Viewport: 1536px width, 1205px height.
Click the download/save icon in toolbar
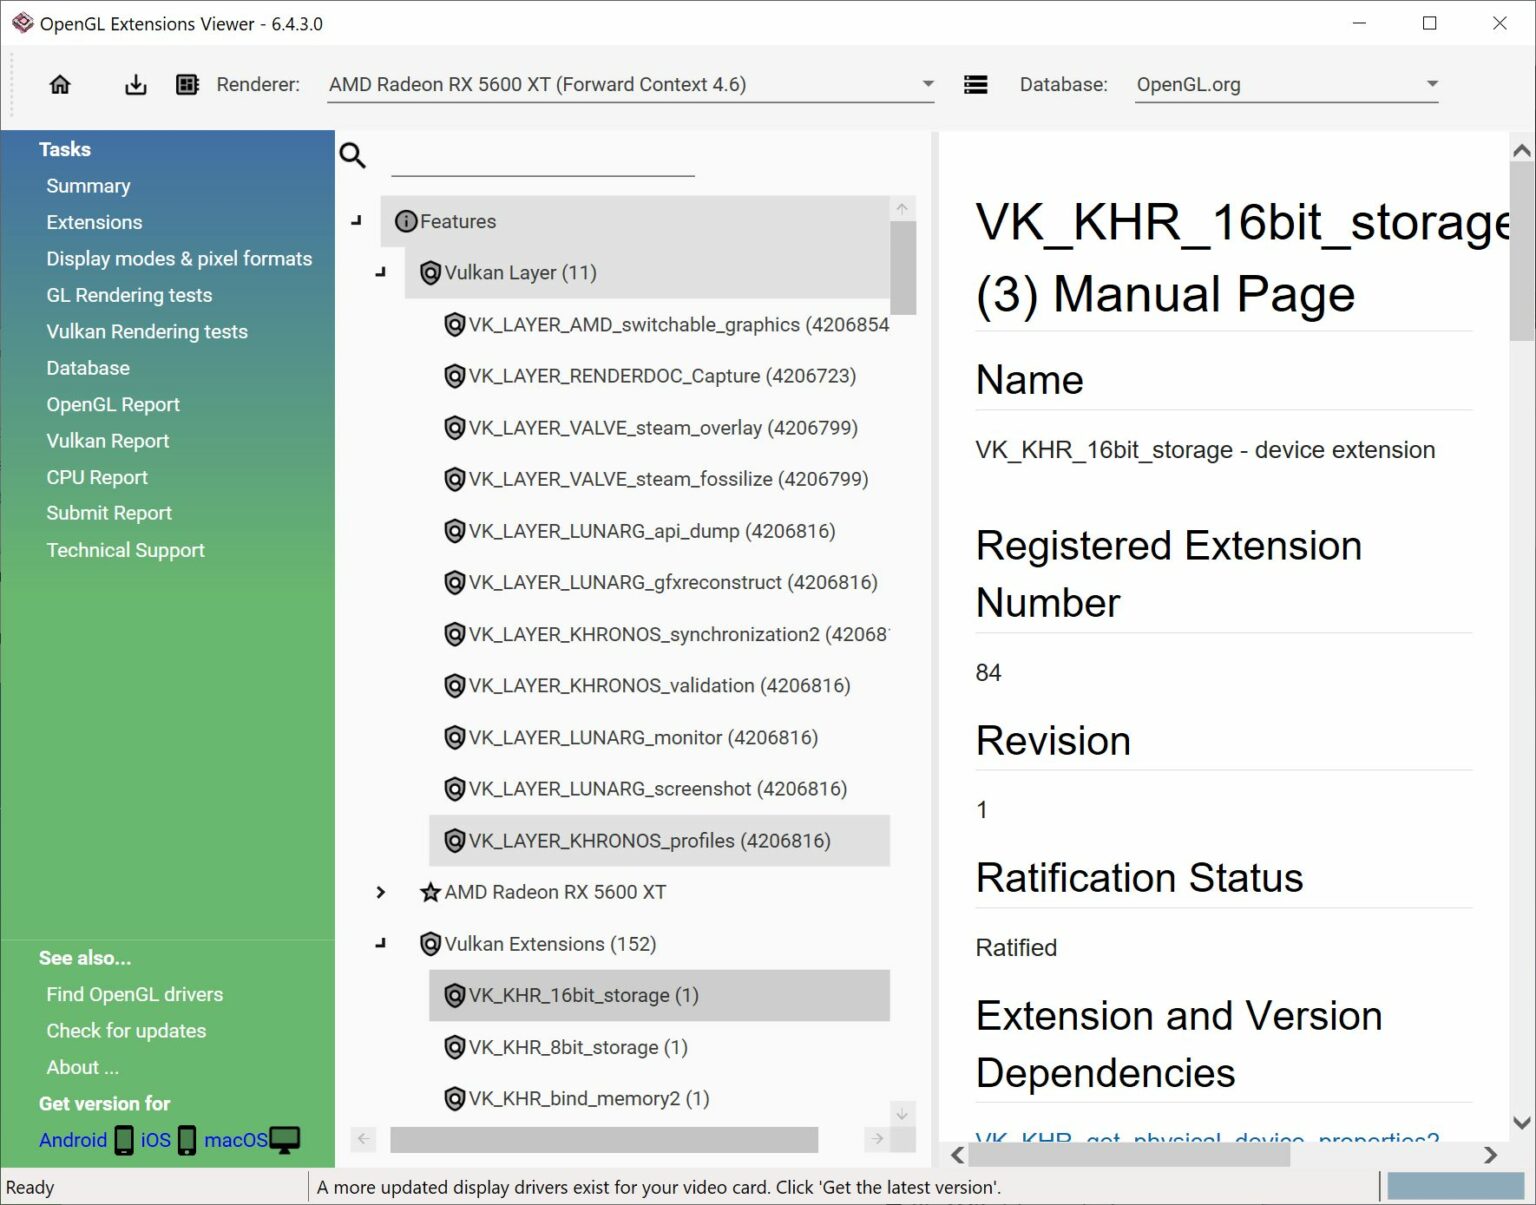pos(135,85)
